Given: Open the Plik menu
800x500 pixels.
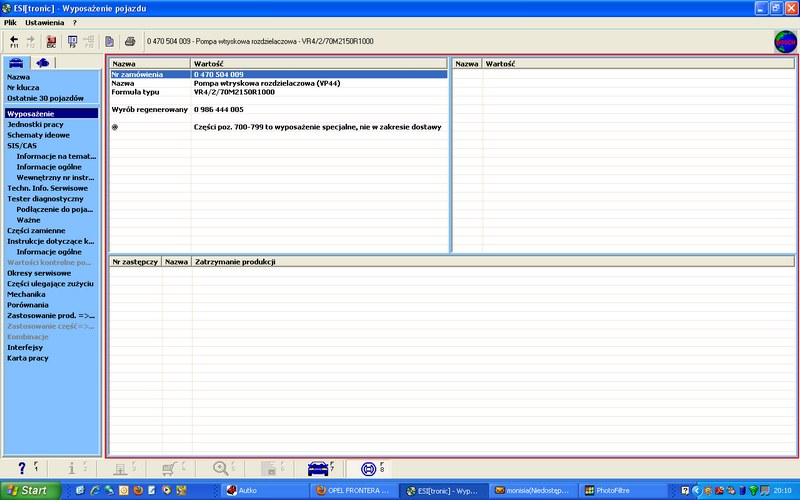Looking at the screenshot, I should (10, 22).
